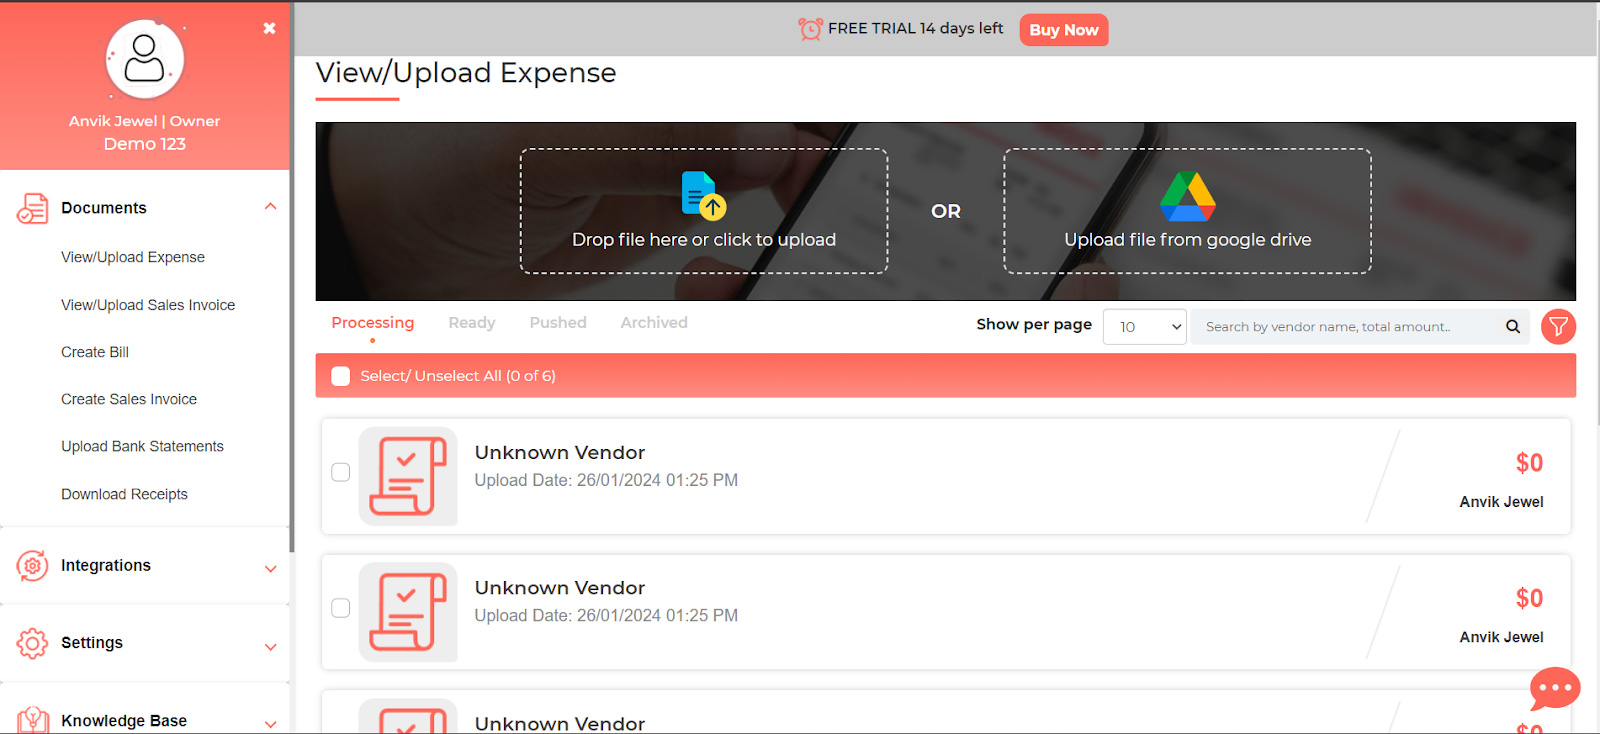Switch to the Ready tab
The width and height of the screenshot is (1600, 734).
[x=472, y=323]
